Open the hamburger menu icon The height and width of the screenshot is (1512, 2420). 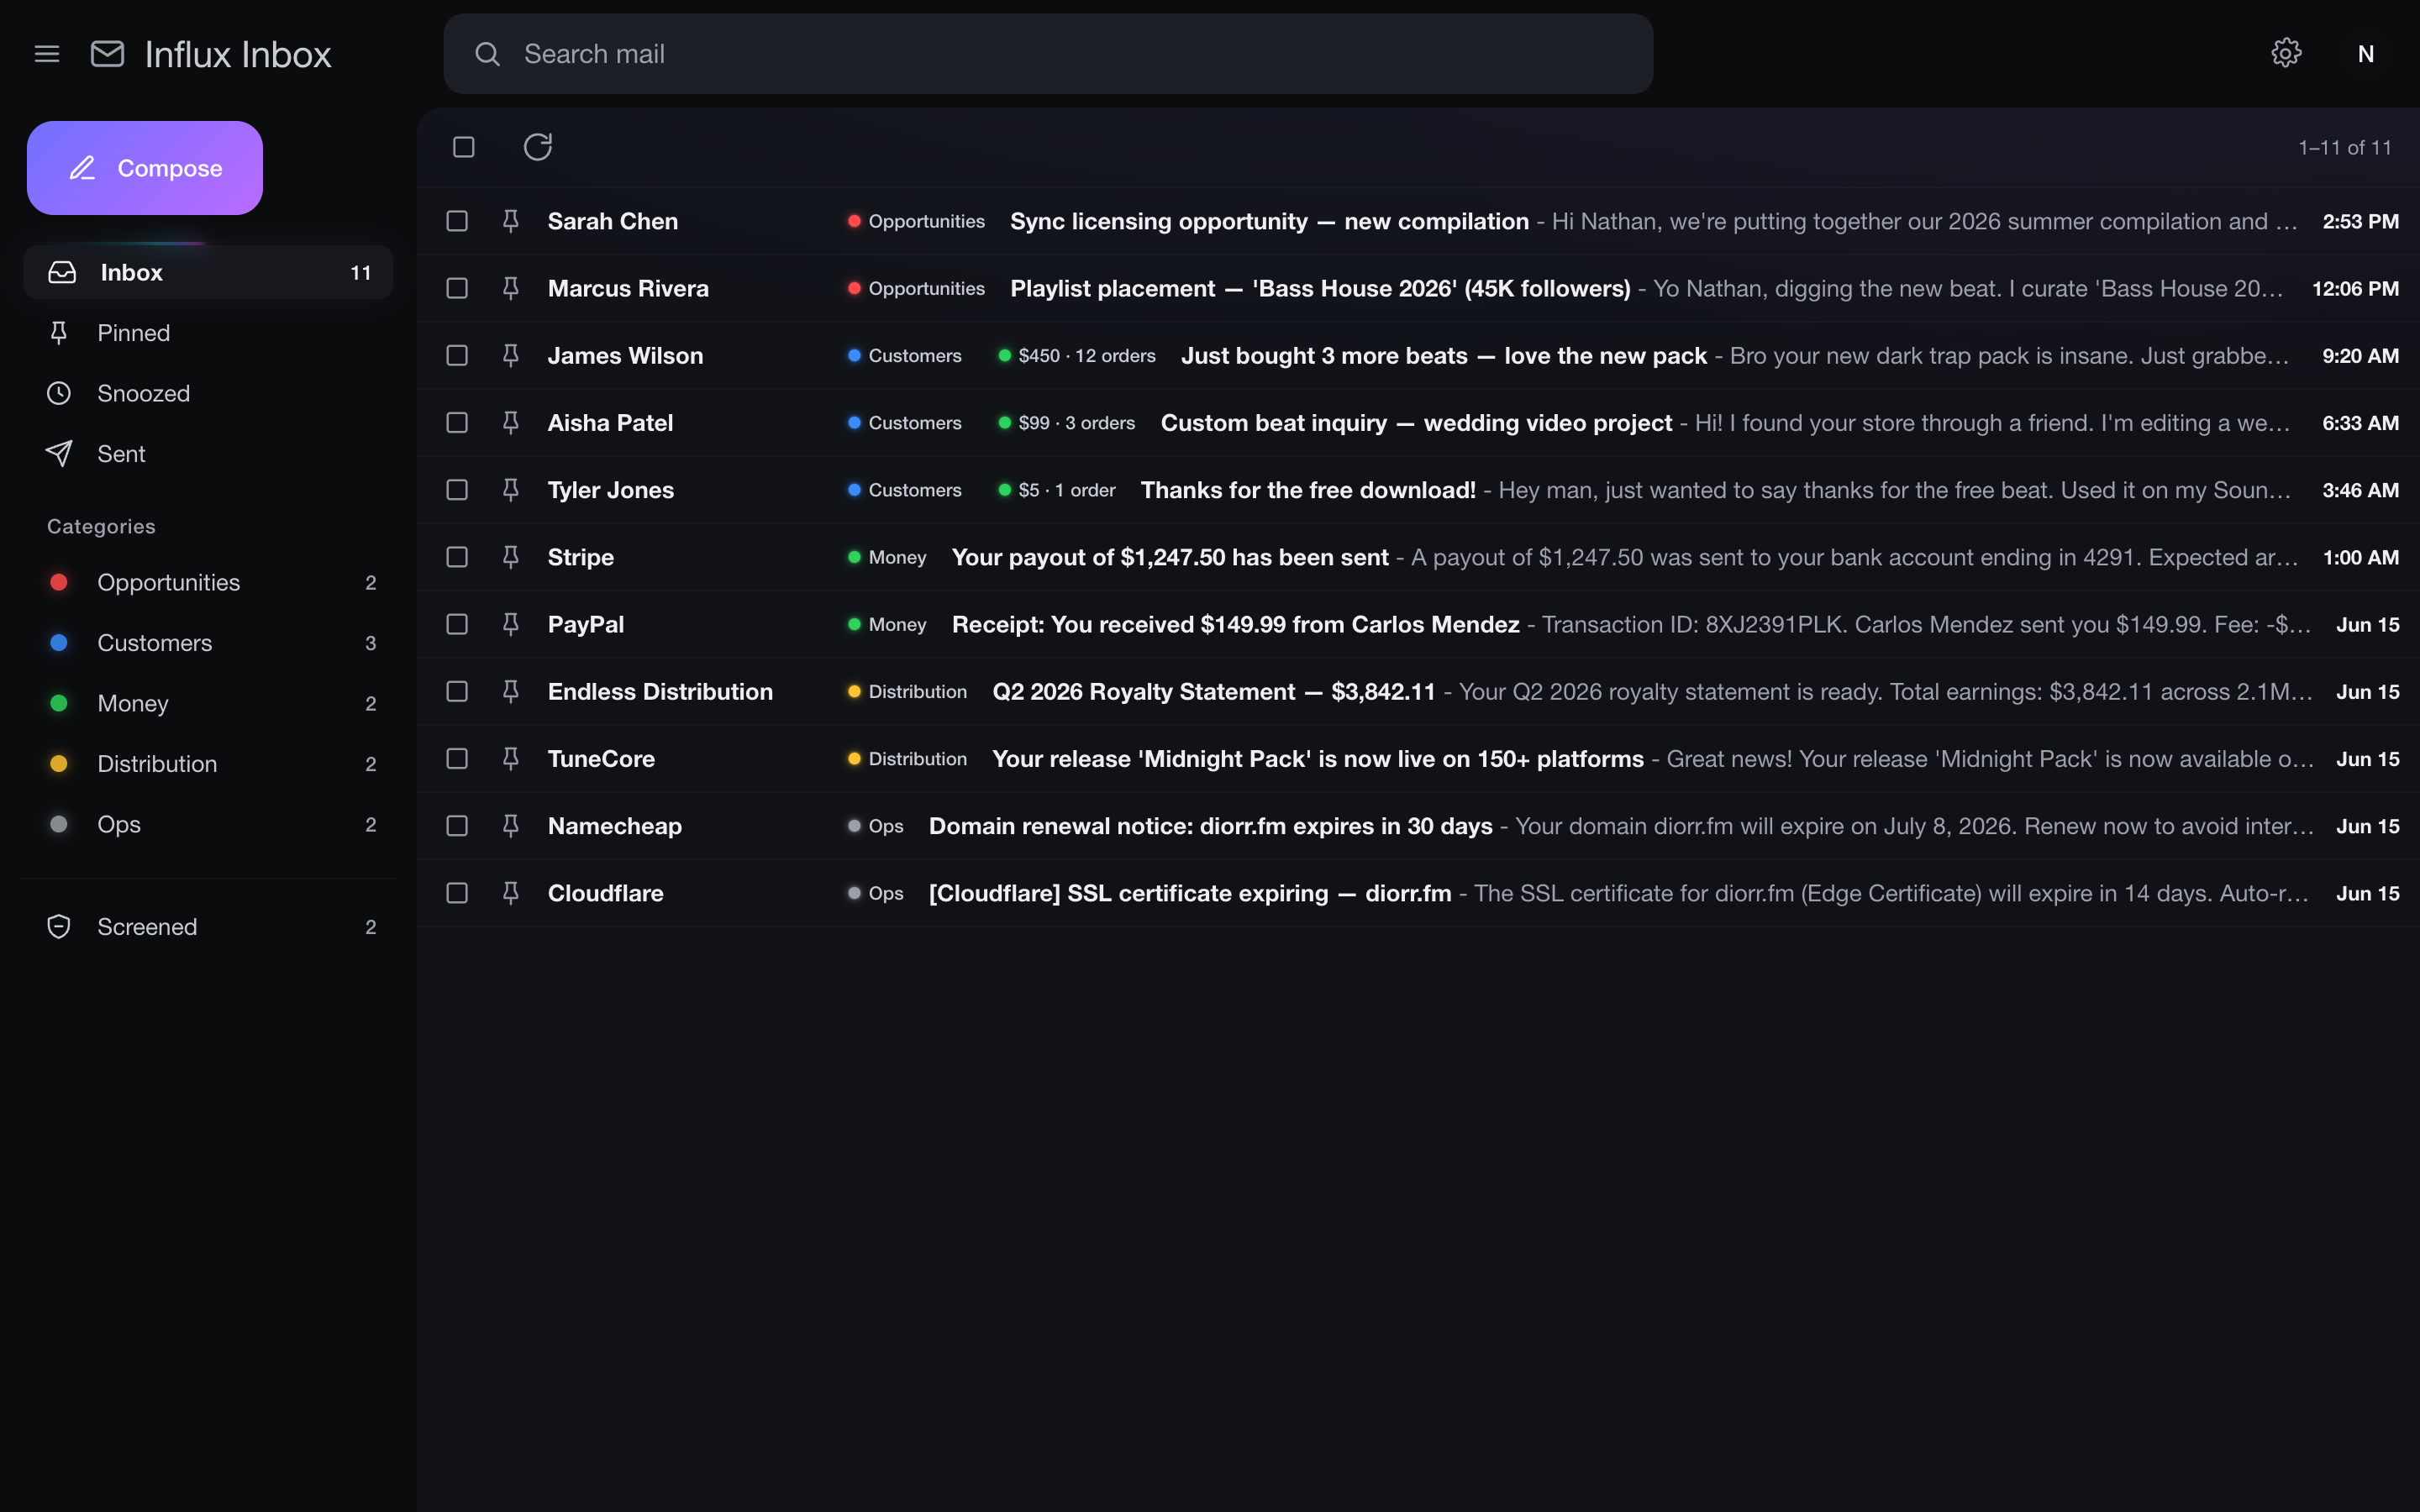pyautogui.click(x=47, y=54)
